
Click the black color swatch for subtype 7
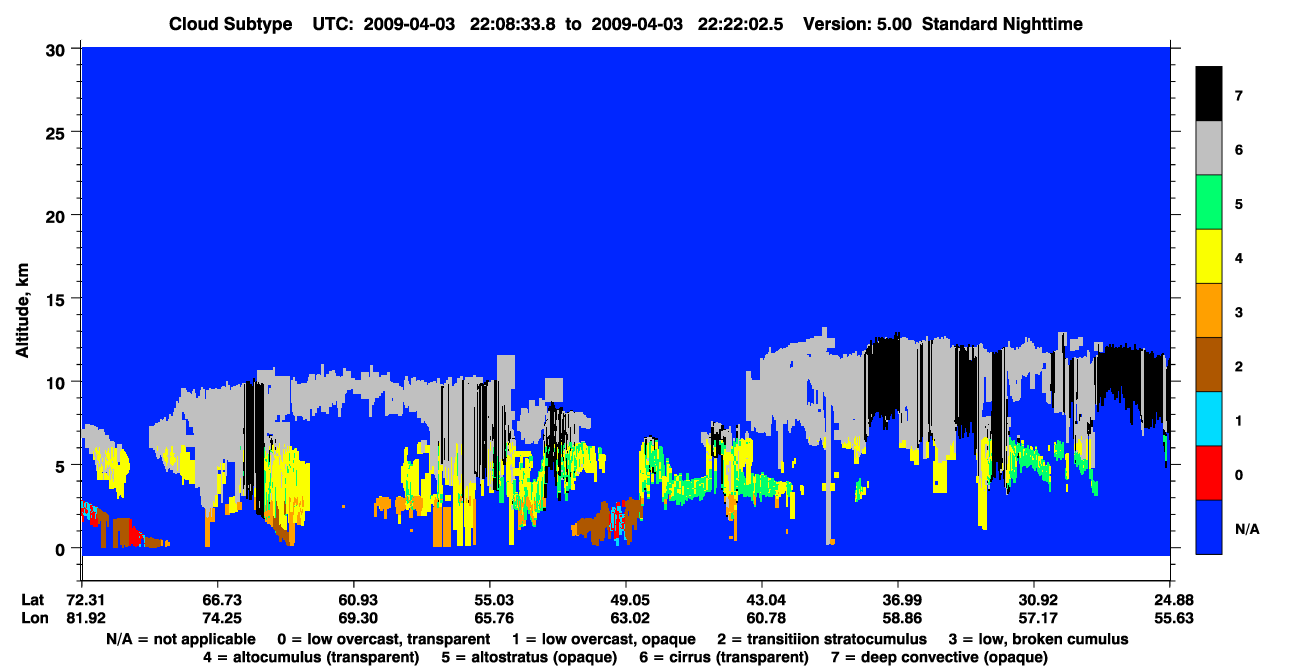click(1209, 94)
